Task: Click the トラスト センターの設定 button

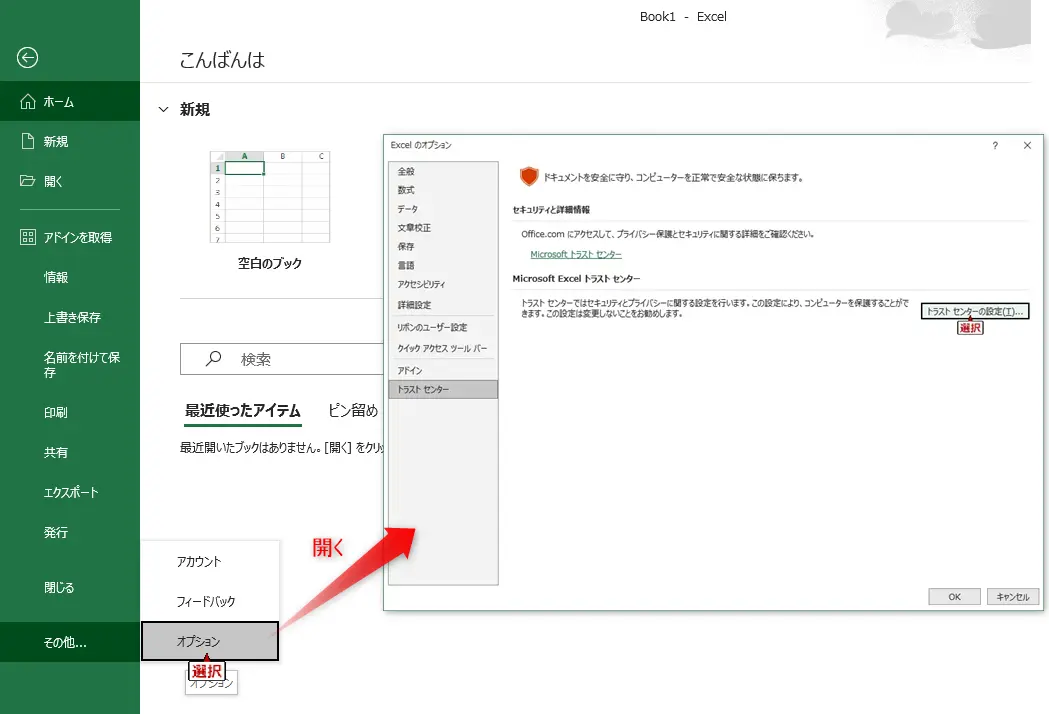Action: tap(974, 310)
